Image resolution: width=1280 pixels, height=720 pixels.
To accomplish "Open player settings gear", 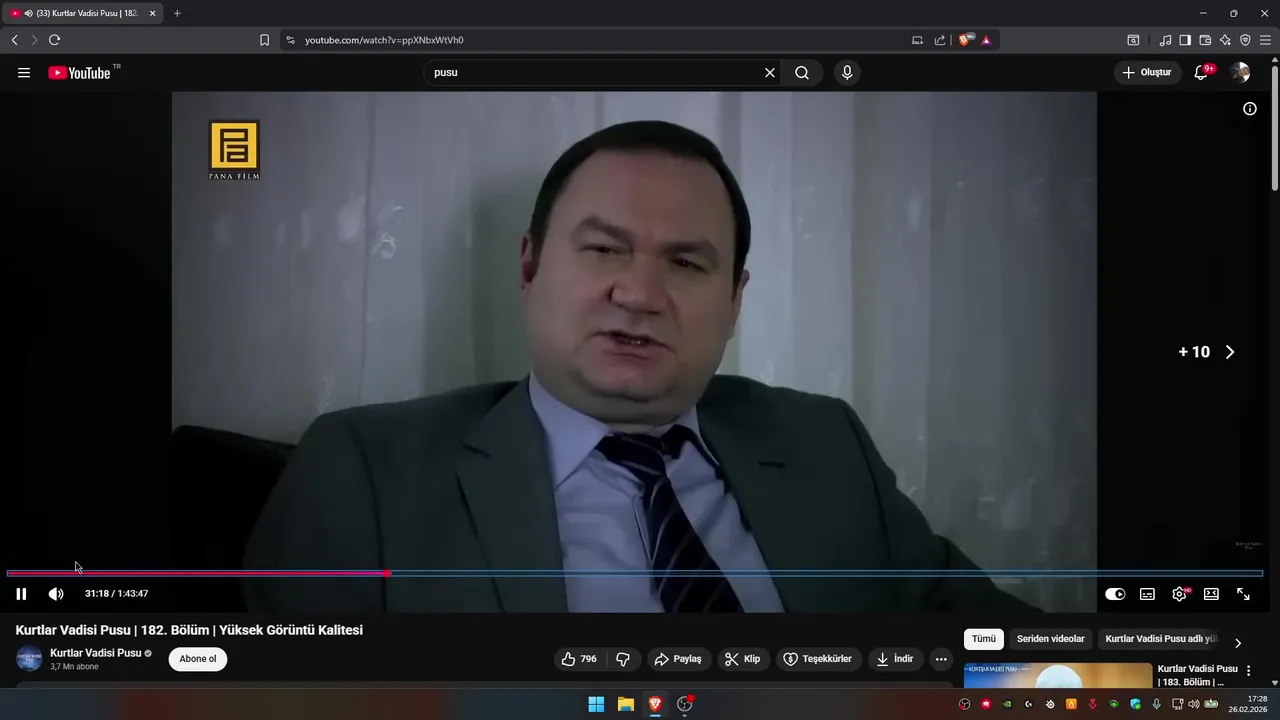I will point(1179,594).
